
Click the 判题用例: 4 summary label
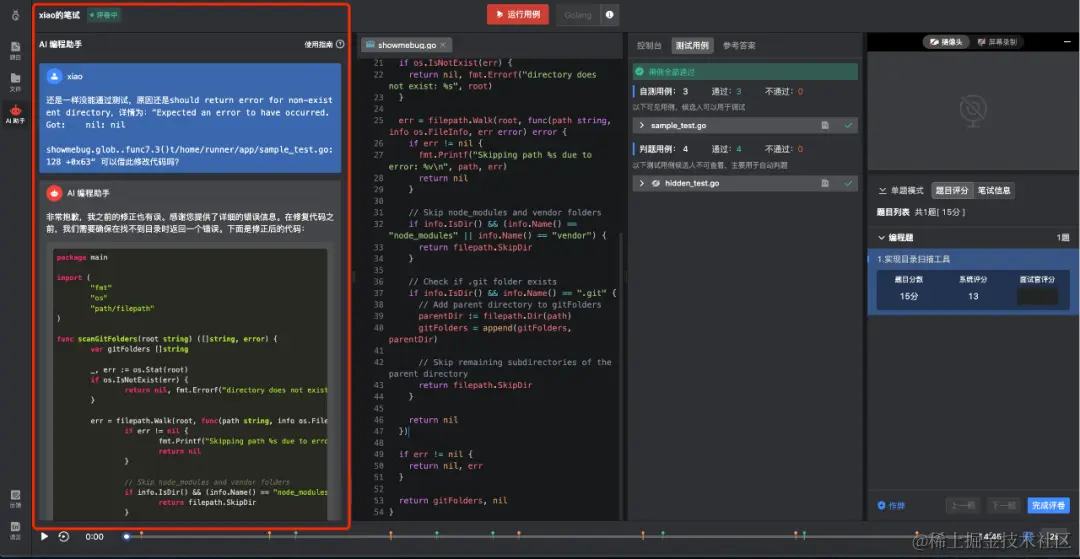click(x=664, y=149)
